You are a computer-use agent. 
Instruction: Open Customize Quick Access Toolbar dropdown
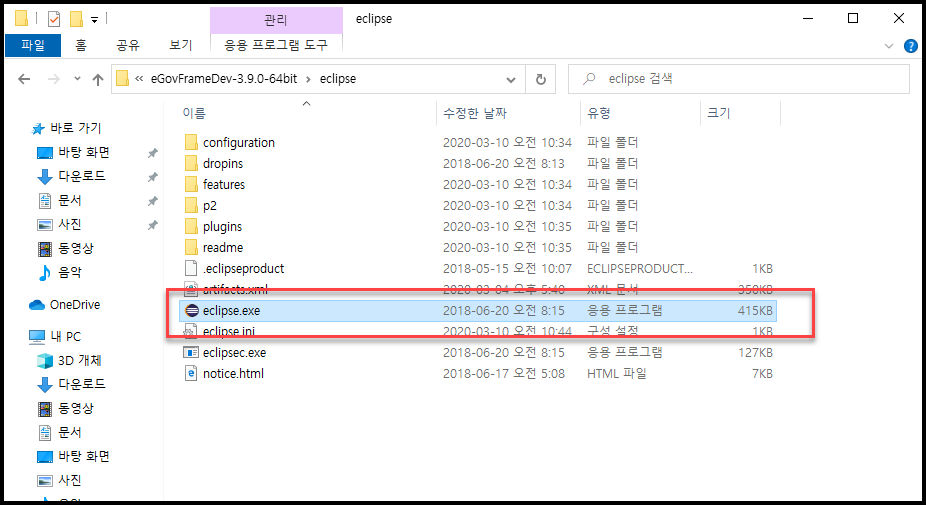click(94, 20)
